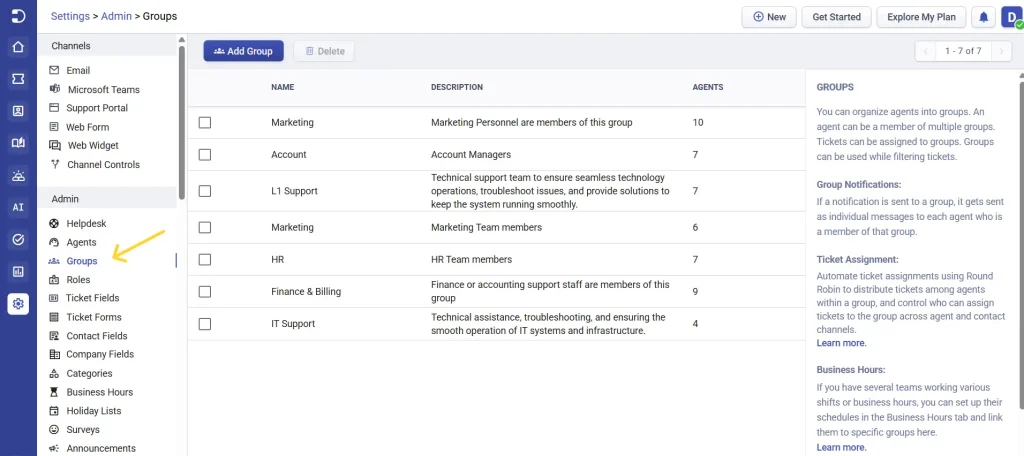Image resolution: width=1024 pixels, height=456 pixels.
Task: Open the notifications bell icon
Action: (984, 17)
